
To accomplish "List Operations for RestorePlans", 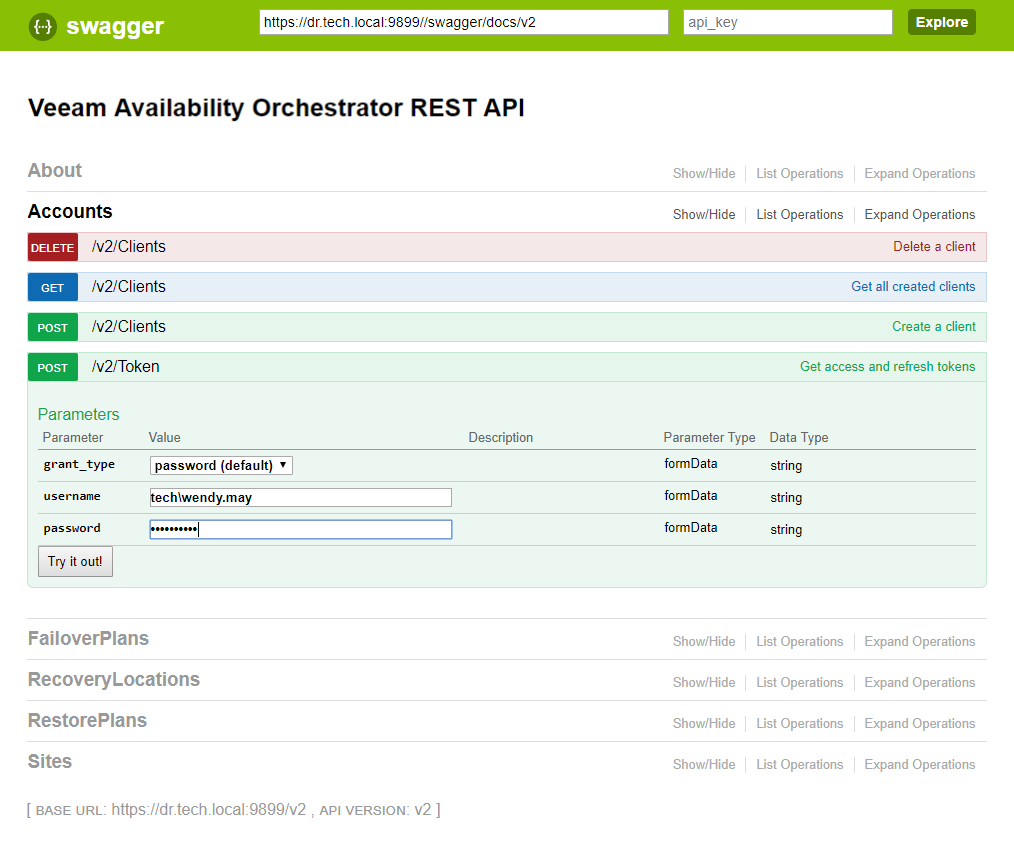I will click(799, 723).
